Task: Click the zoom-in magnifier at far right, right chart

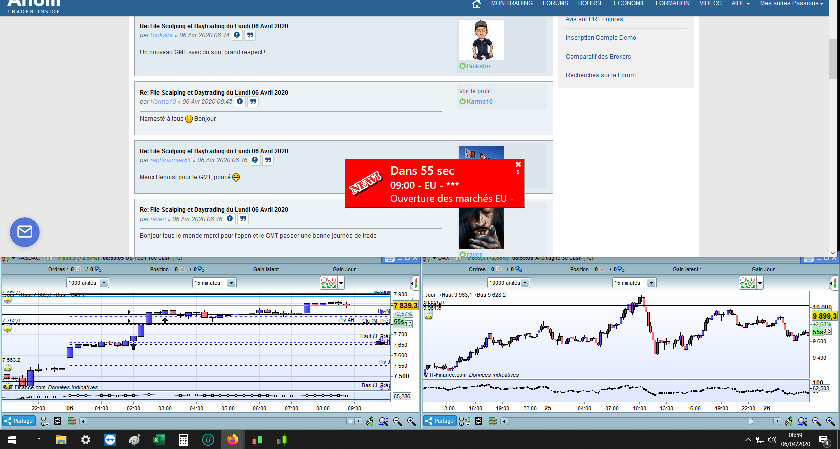Action: [830, 422]
